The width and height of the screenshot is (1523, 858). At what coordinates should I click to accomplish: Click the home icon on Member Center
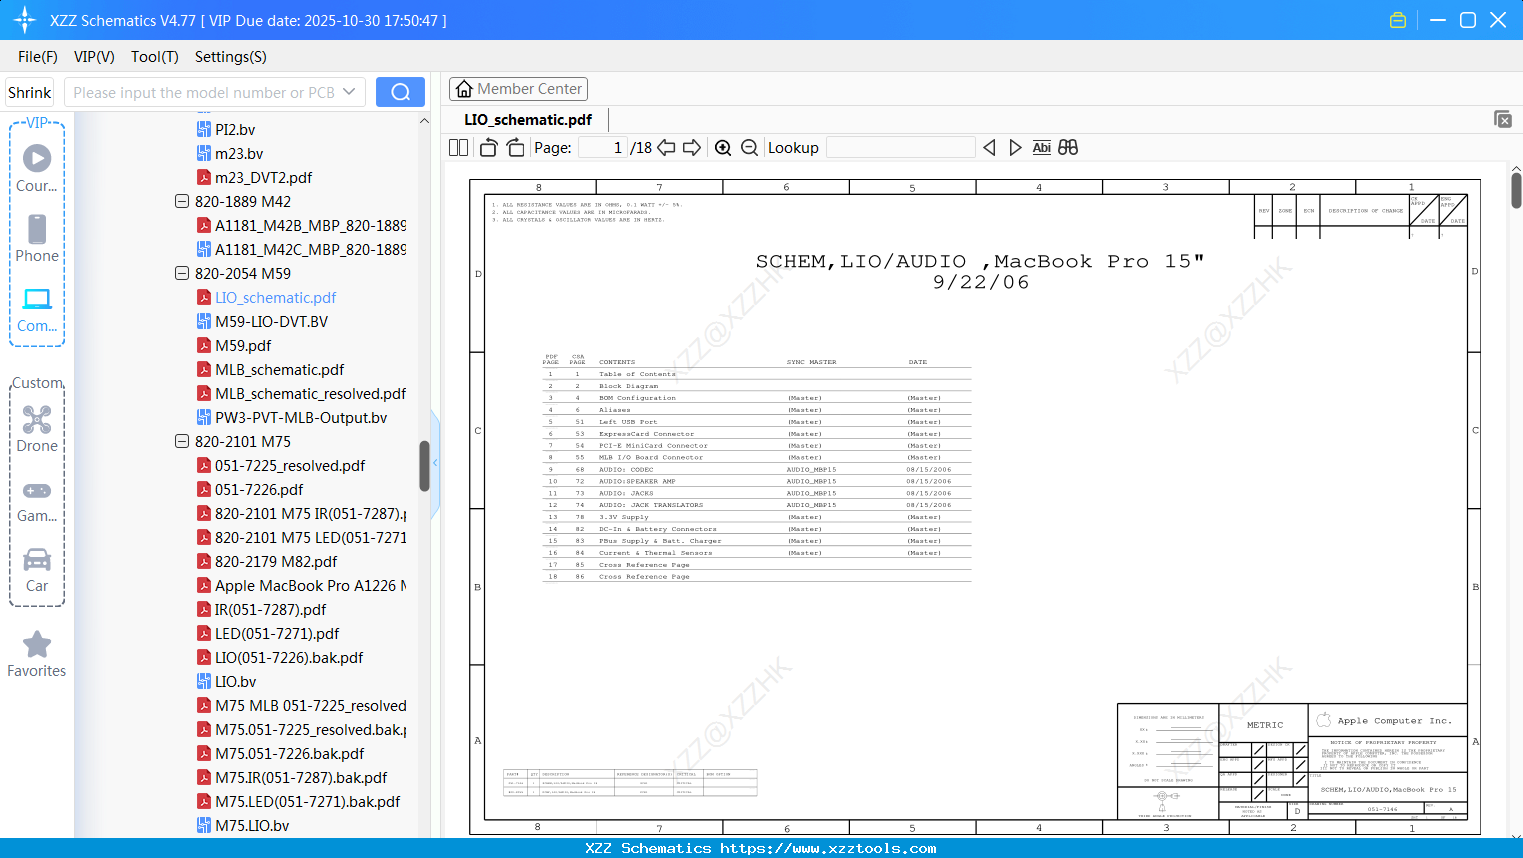pos(464,89)
